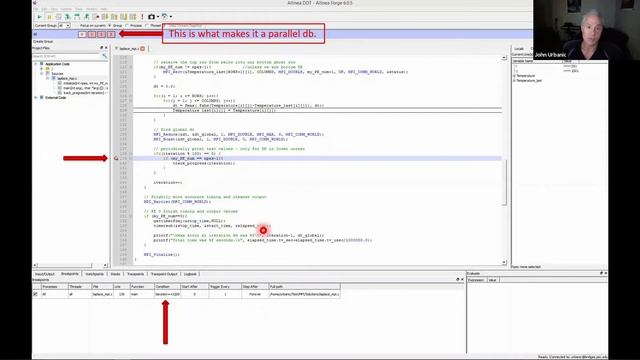
Task: Click the Step Out toolbar icon
Action: [87, 17]
